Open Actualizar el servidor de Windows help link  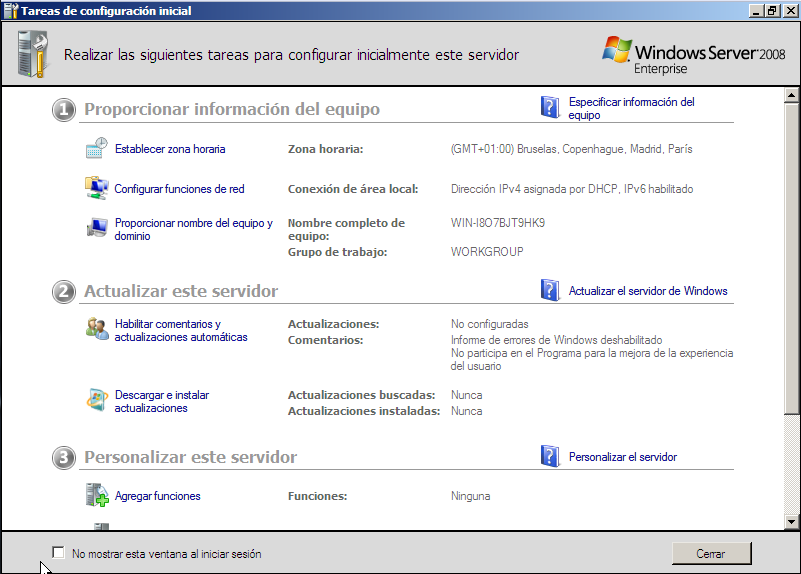pos(648,291)
